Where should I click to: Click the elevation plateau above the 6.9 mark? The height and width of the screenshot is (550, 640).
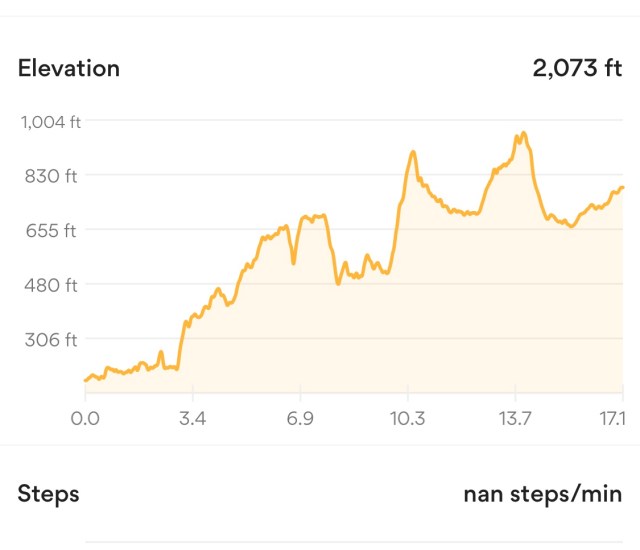pyautogui.click(x=313, y=216)
